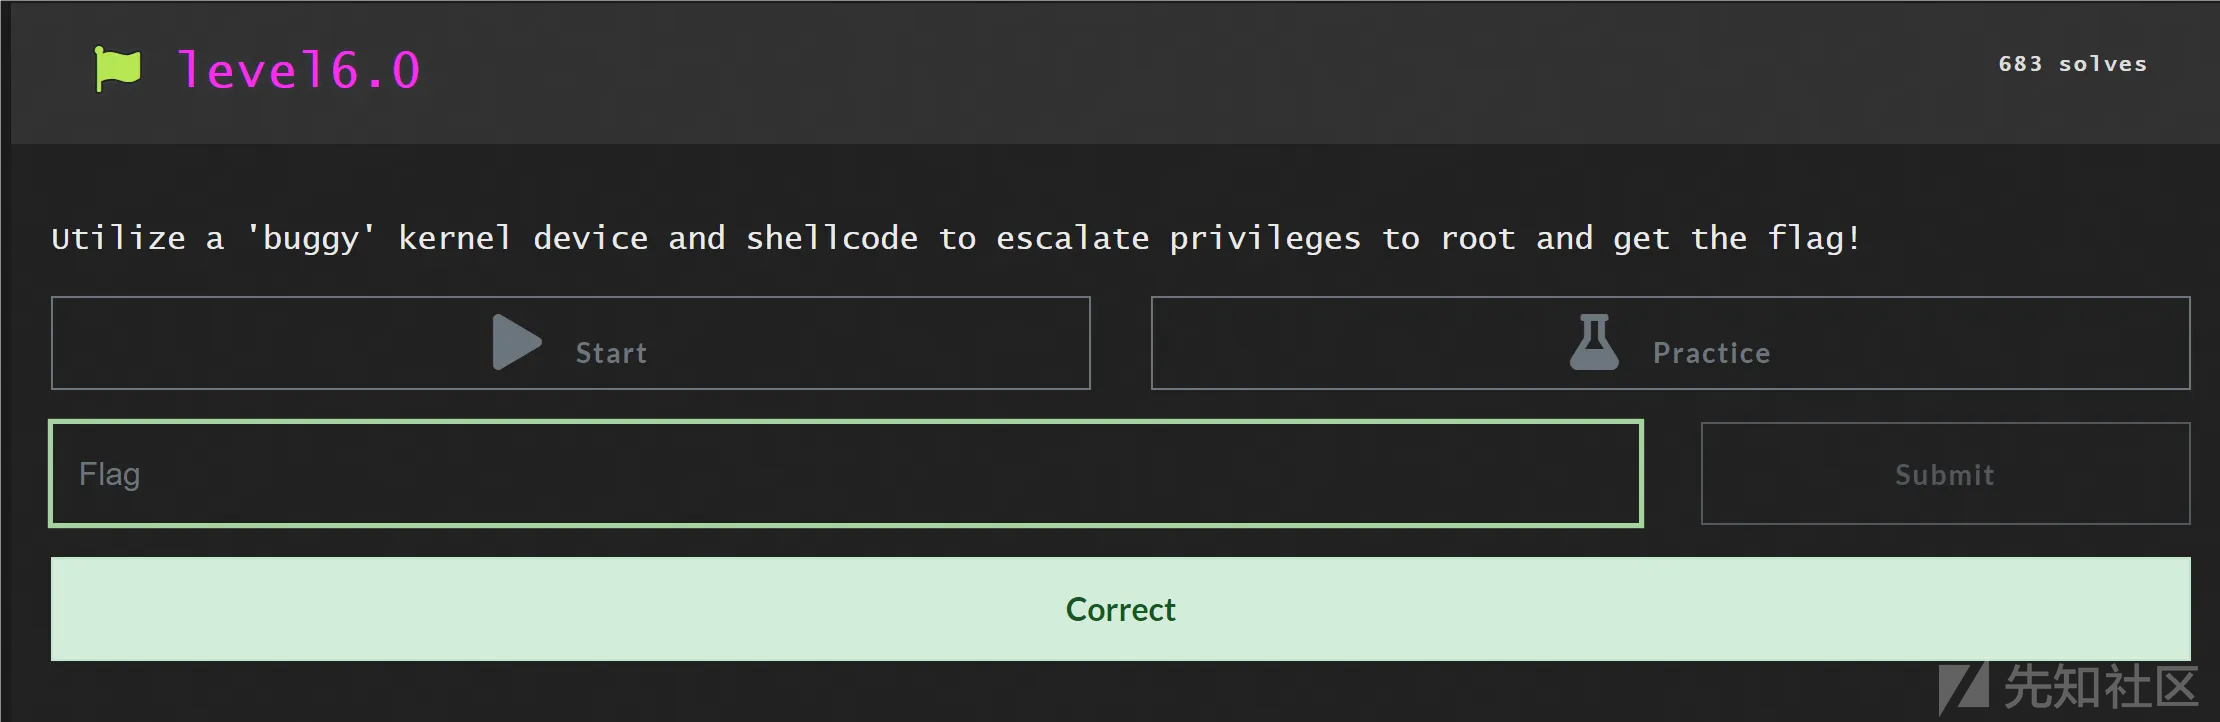Click the 先知社区 watermark text

pos(2100,688)
